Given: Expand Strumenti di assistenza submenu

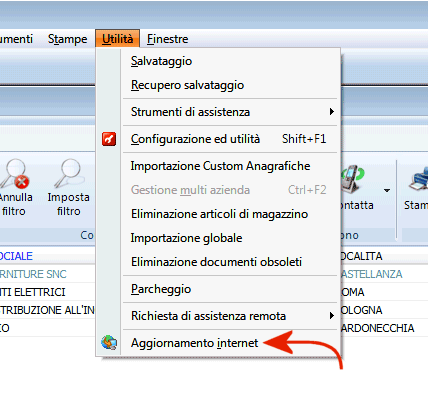Looking at the screenshot, I should tap(230, 112).
